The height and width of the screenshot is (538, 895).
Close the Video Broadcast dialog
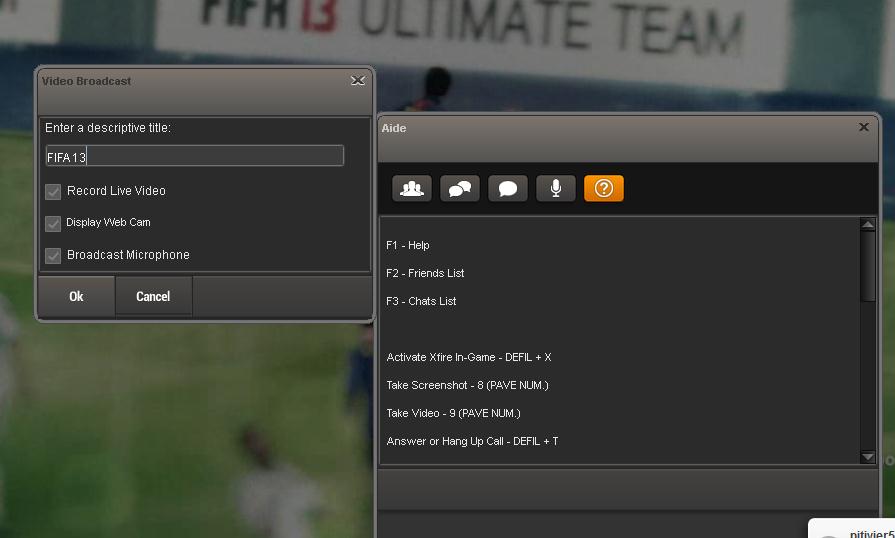click(358, 80)
